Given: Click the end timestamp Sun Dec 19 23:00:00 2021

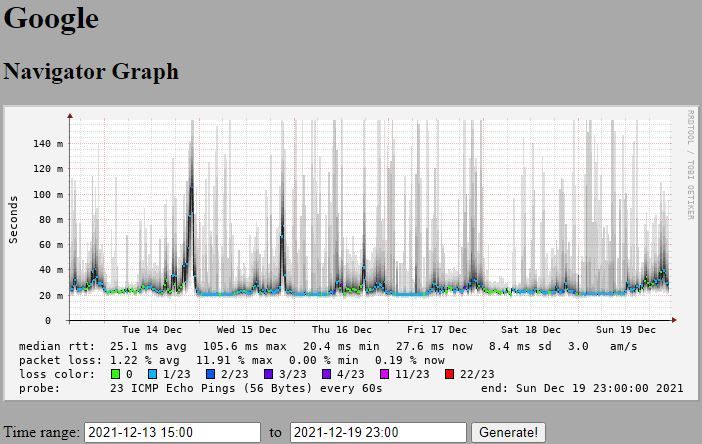Looking at the screenshot, I should pos(599,388).
